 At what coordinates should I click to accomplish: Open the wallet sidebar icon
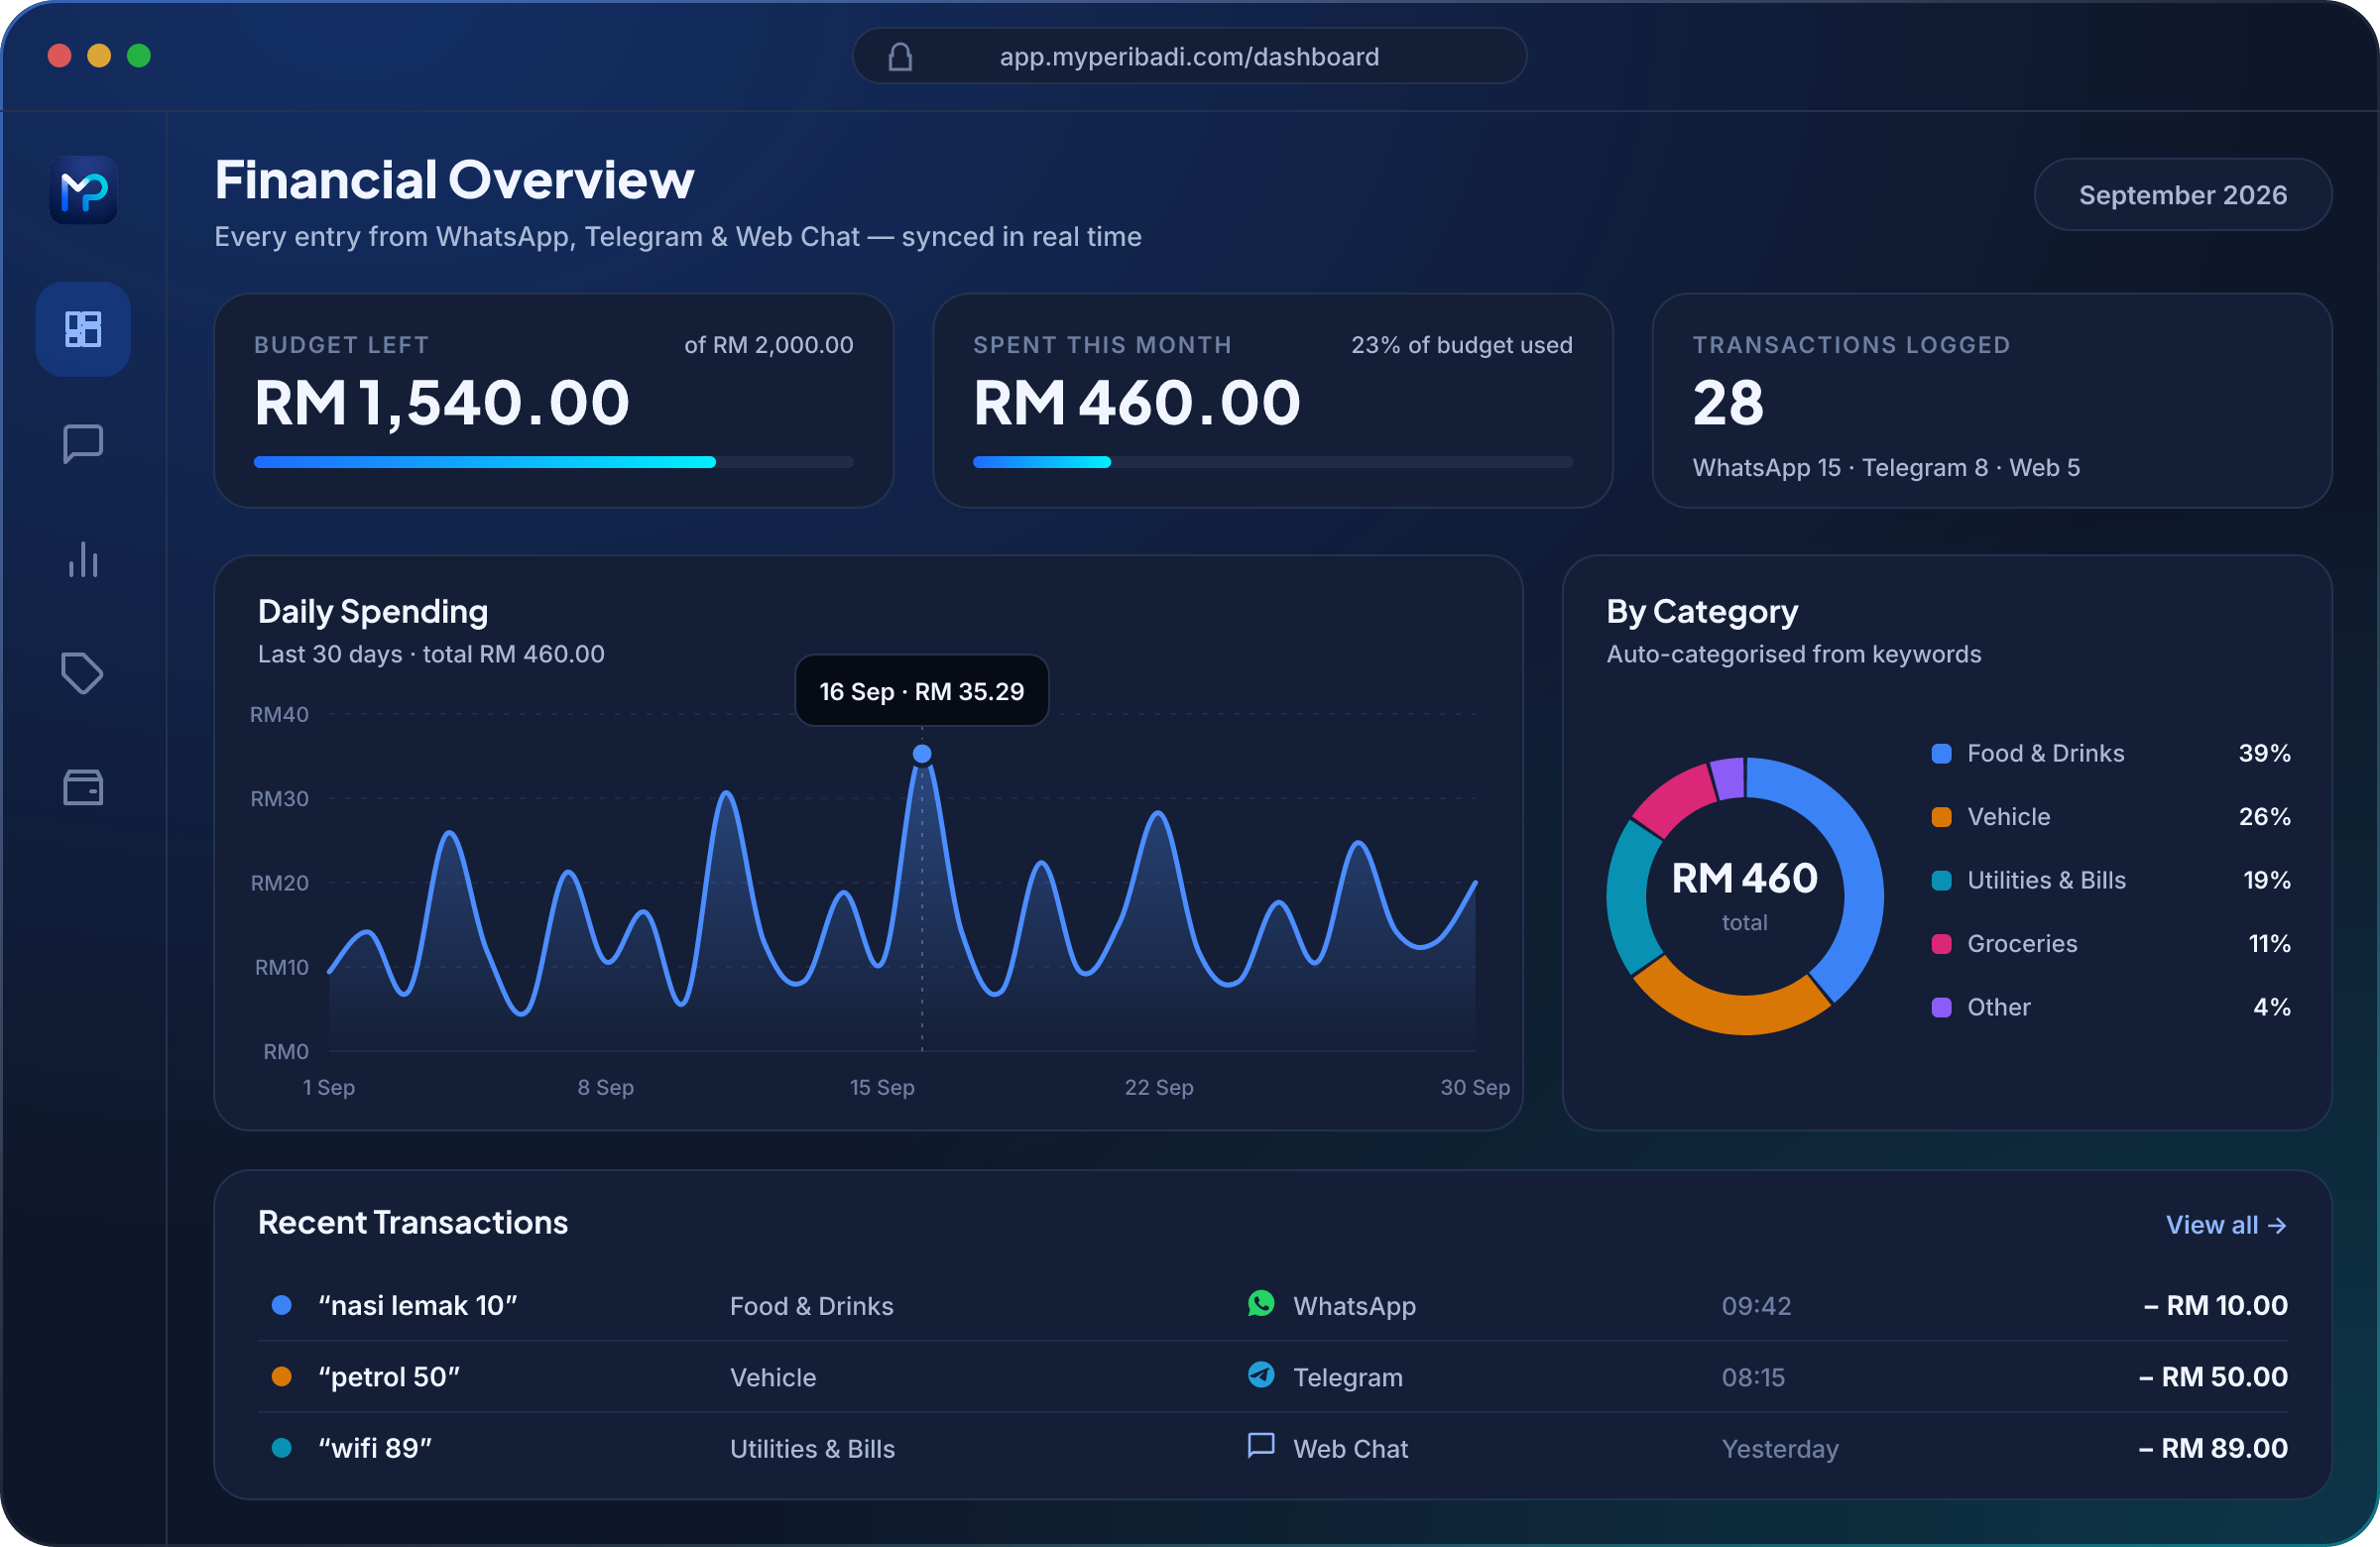pos(83,788)
